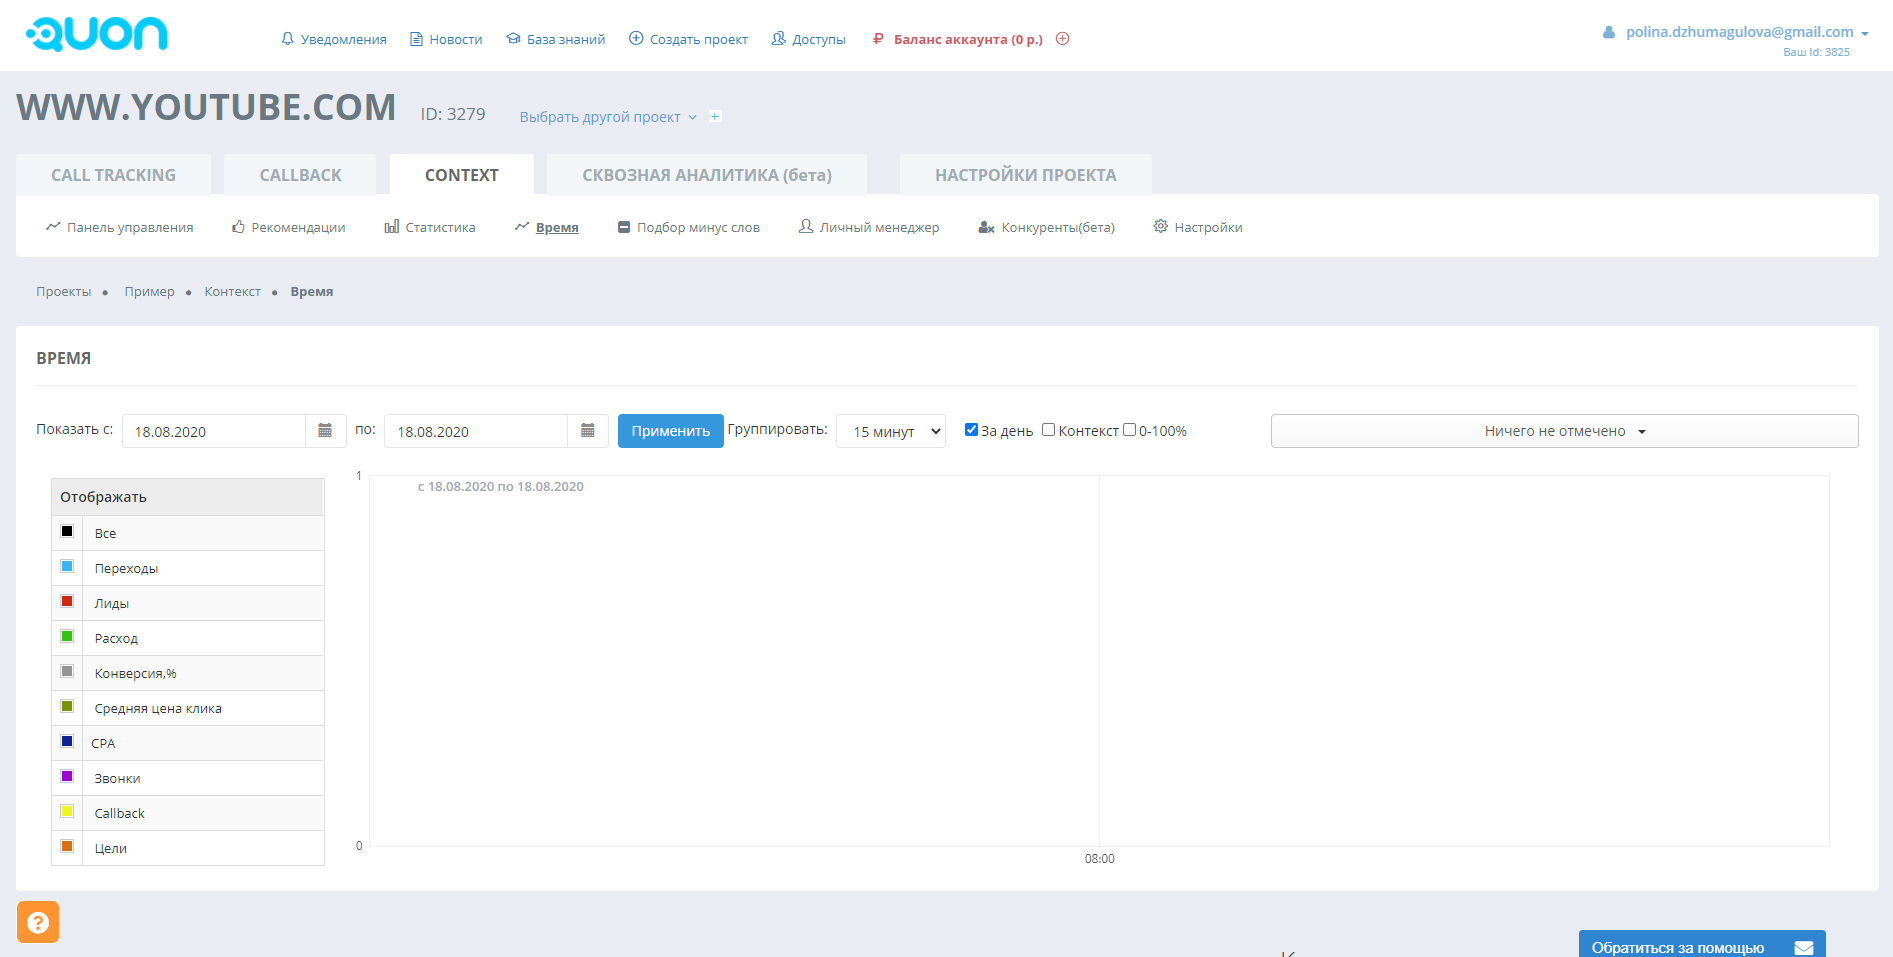Click the purple Звонки color swatch
Viewport: 1893px width, 957px height.
coord(67,776)
